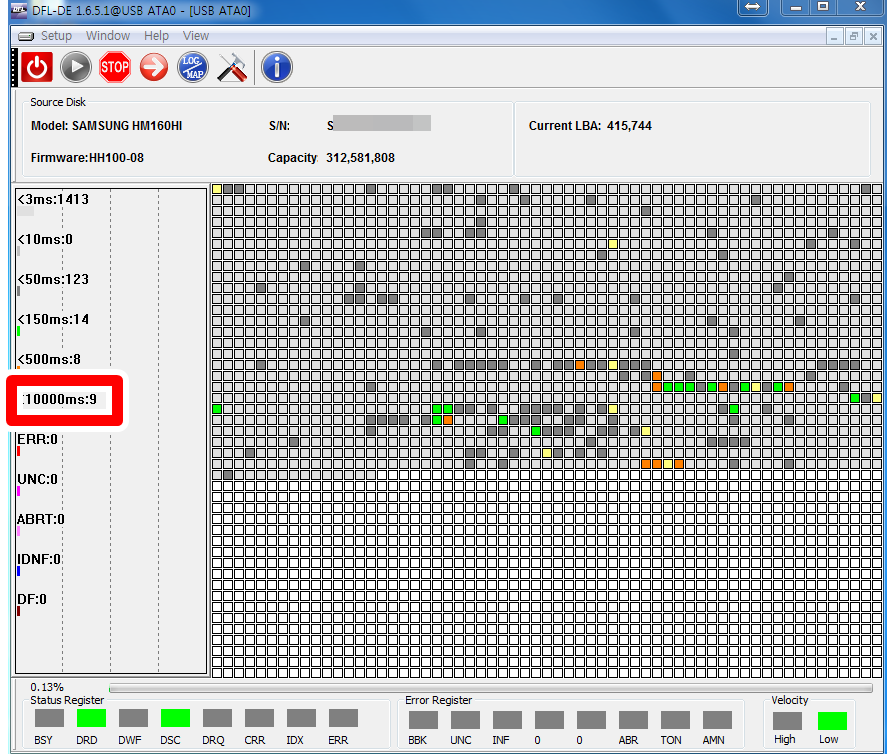Restore the inner USB ATA0 child window
Viewport: 887px width, 754px height.
pos(853,37)
